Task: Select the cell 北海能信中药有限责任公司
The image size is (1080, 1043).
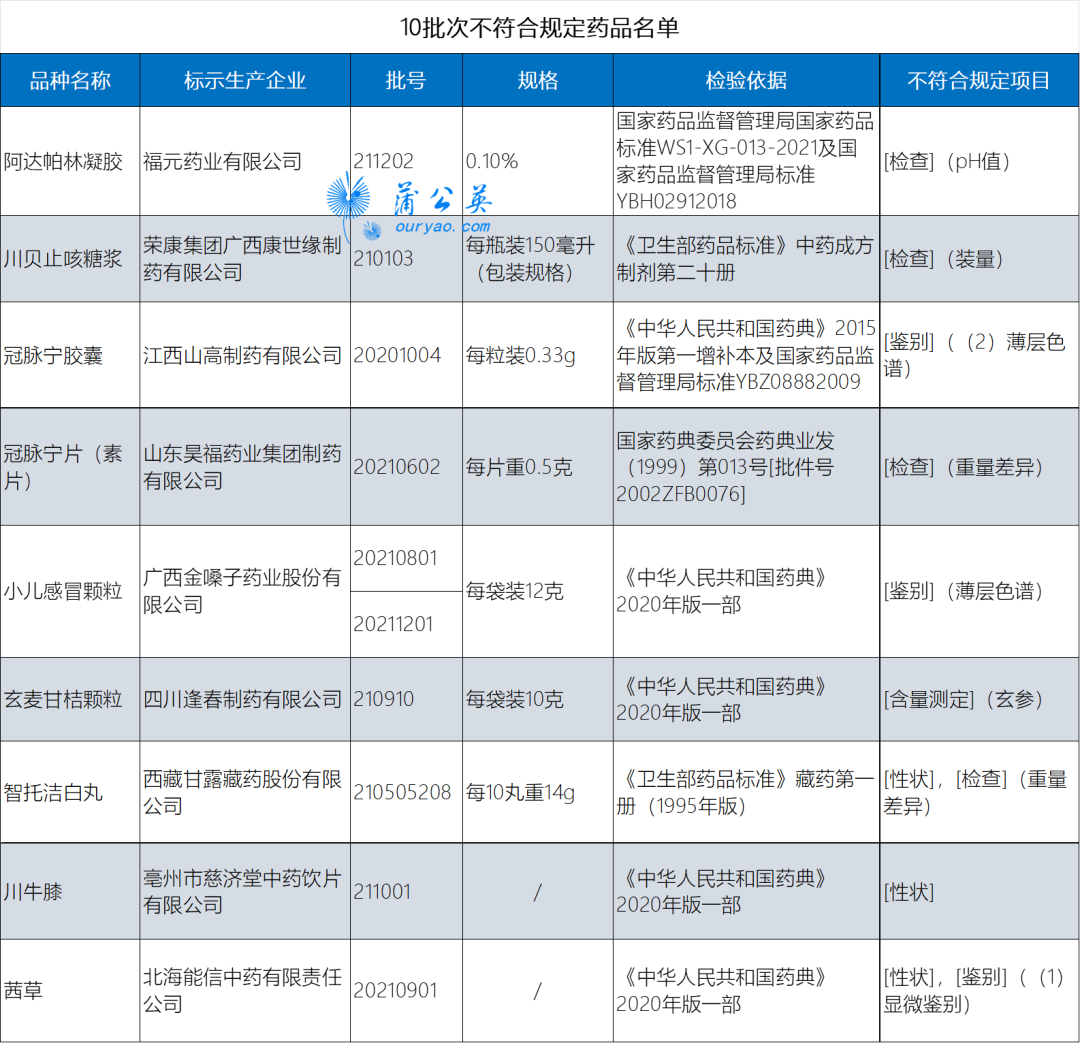Action: pyautogui.click(x=245, y=991)
